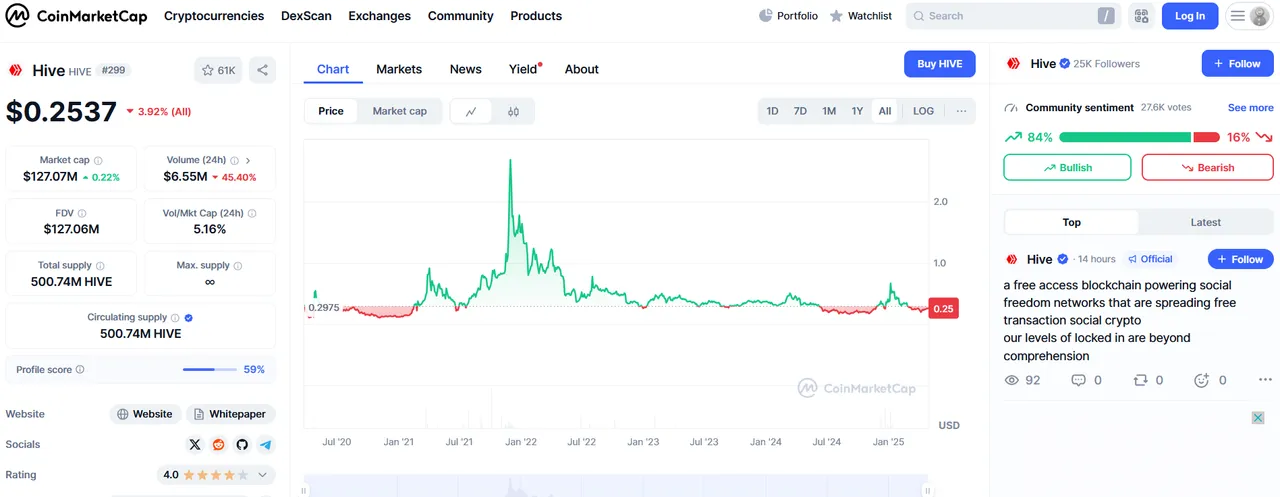
Task: Open the QR code app download icon
Action: pyautogui.click(x=1141, y=16)
